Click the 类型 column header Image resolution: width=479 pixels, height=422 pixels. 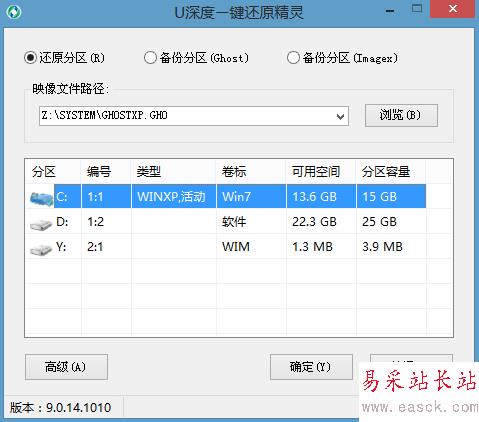(x=173, y=172)
